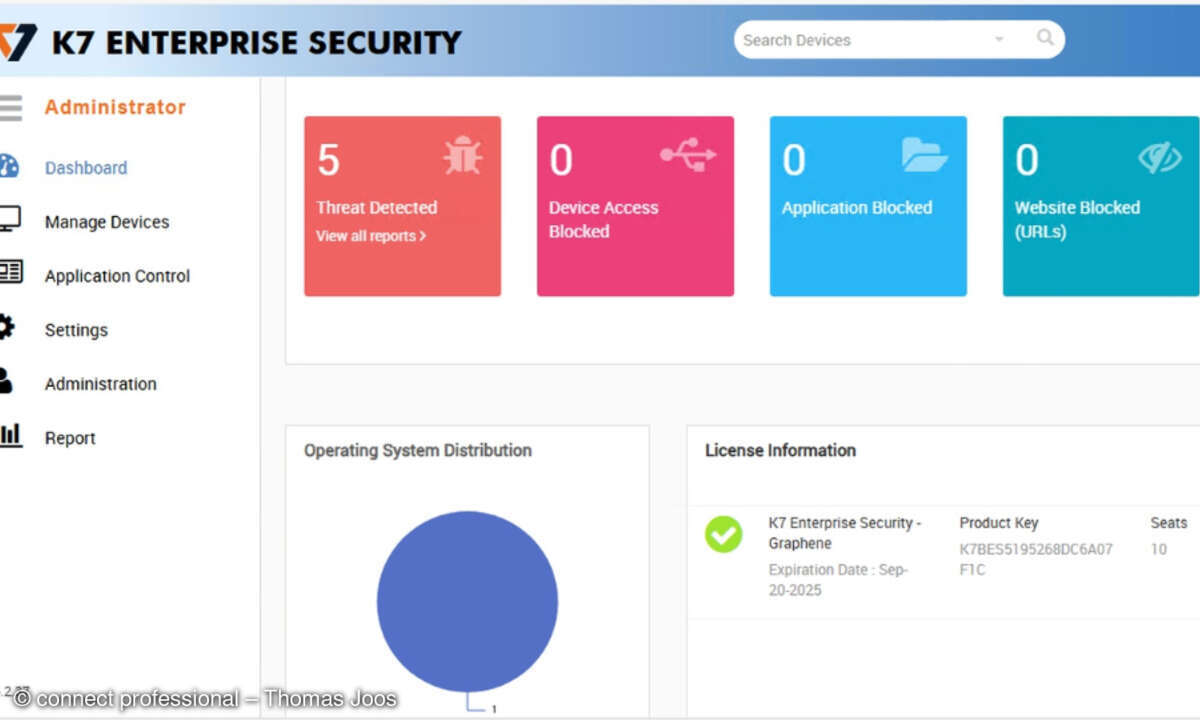Click the Threat Detected count 5
This screenshot has height=720, width=1200.
(328, 160)
